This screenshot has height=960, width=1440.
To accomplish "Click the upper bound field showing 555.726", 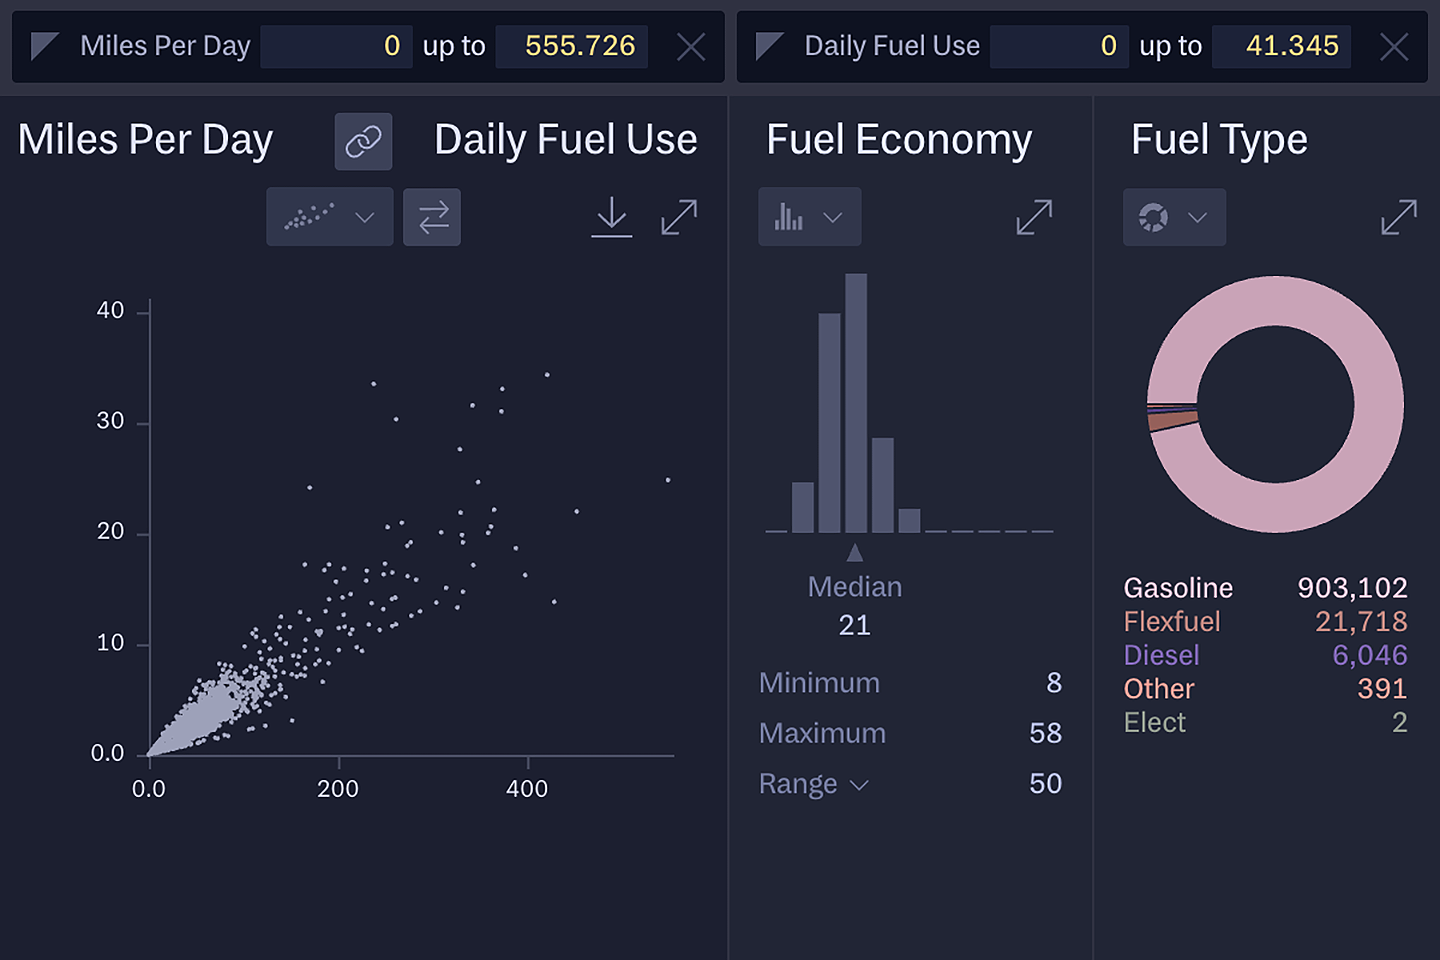I will [x=571, y=45].
